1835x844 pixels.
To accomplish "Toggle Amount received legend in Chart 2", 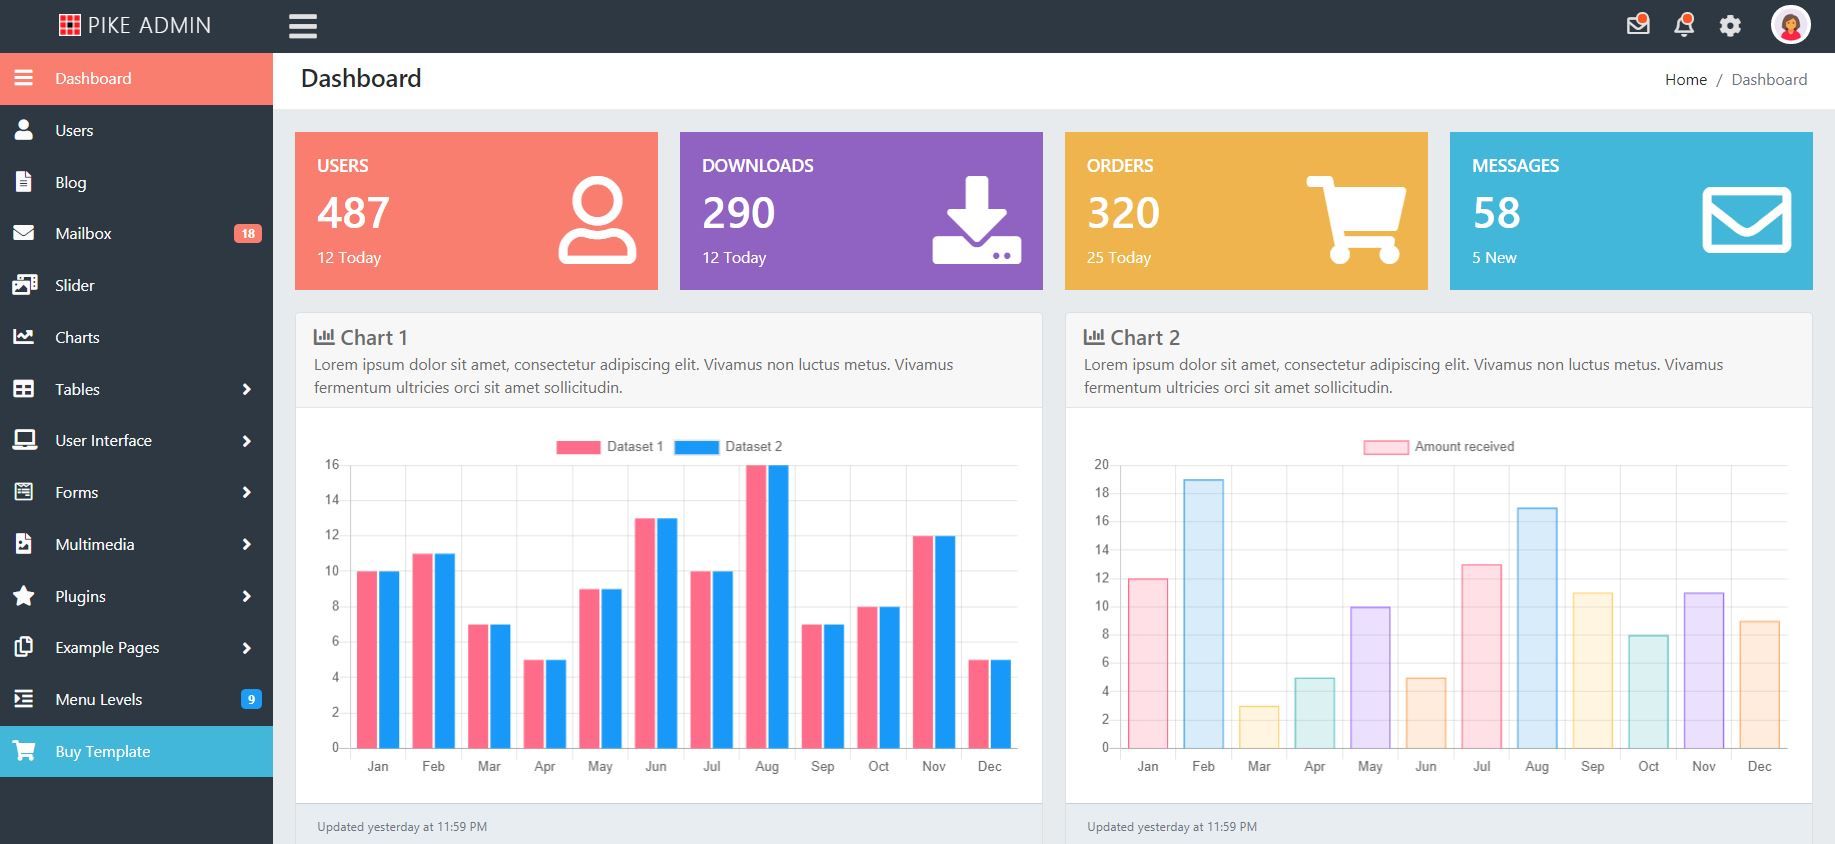I will 1439,447.
